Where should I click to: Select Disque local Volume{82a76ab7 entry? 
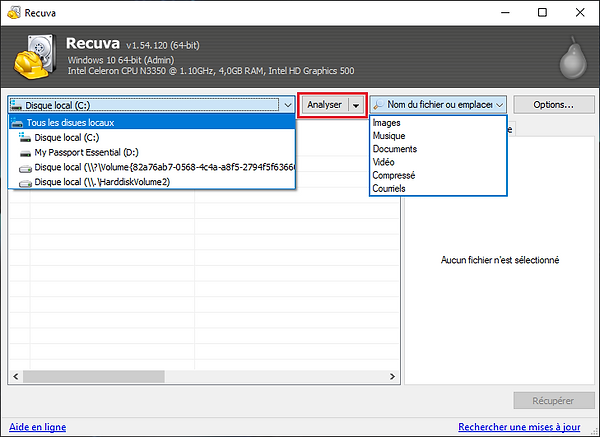152,167
